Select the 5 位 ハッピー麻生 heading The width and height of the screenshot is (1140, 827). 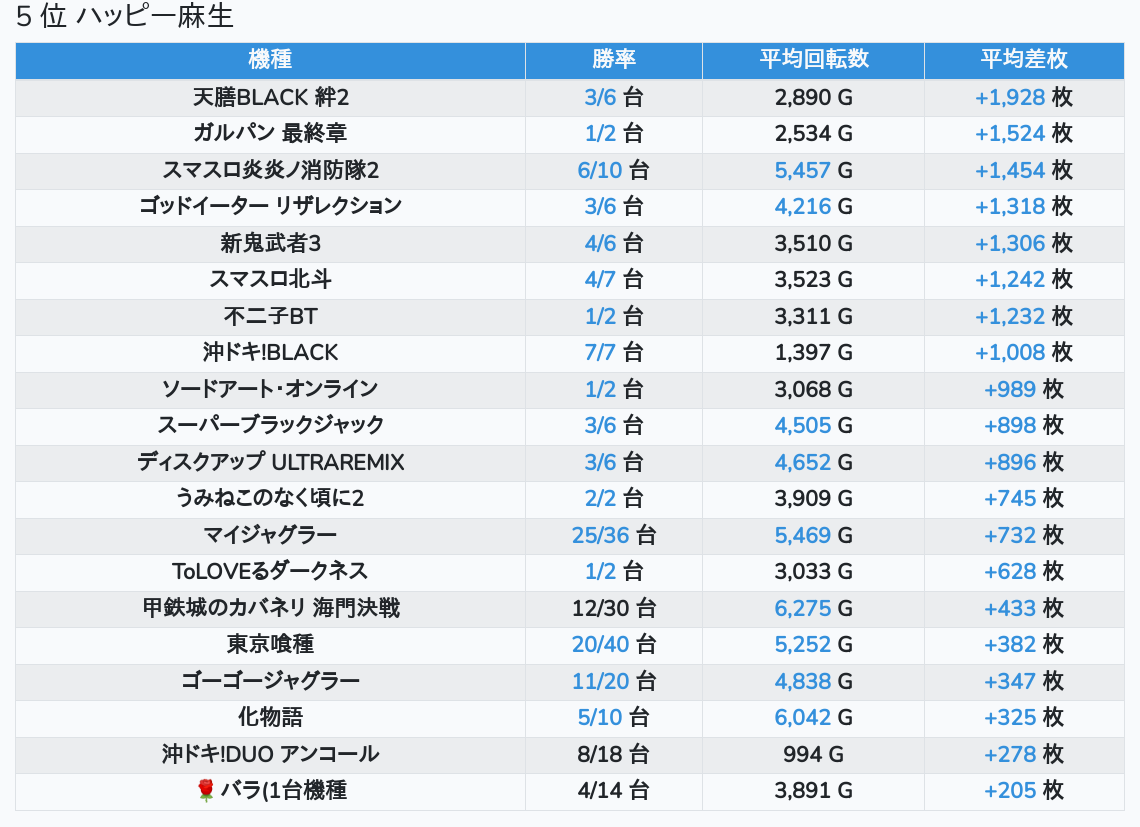pyautogui.click(x=125, y=17)
